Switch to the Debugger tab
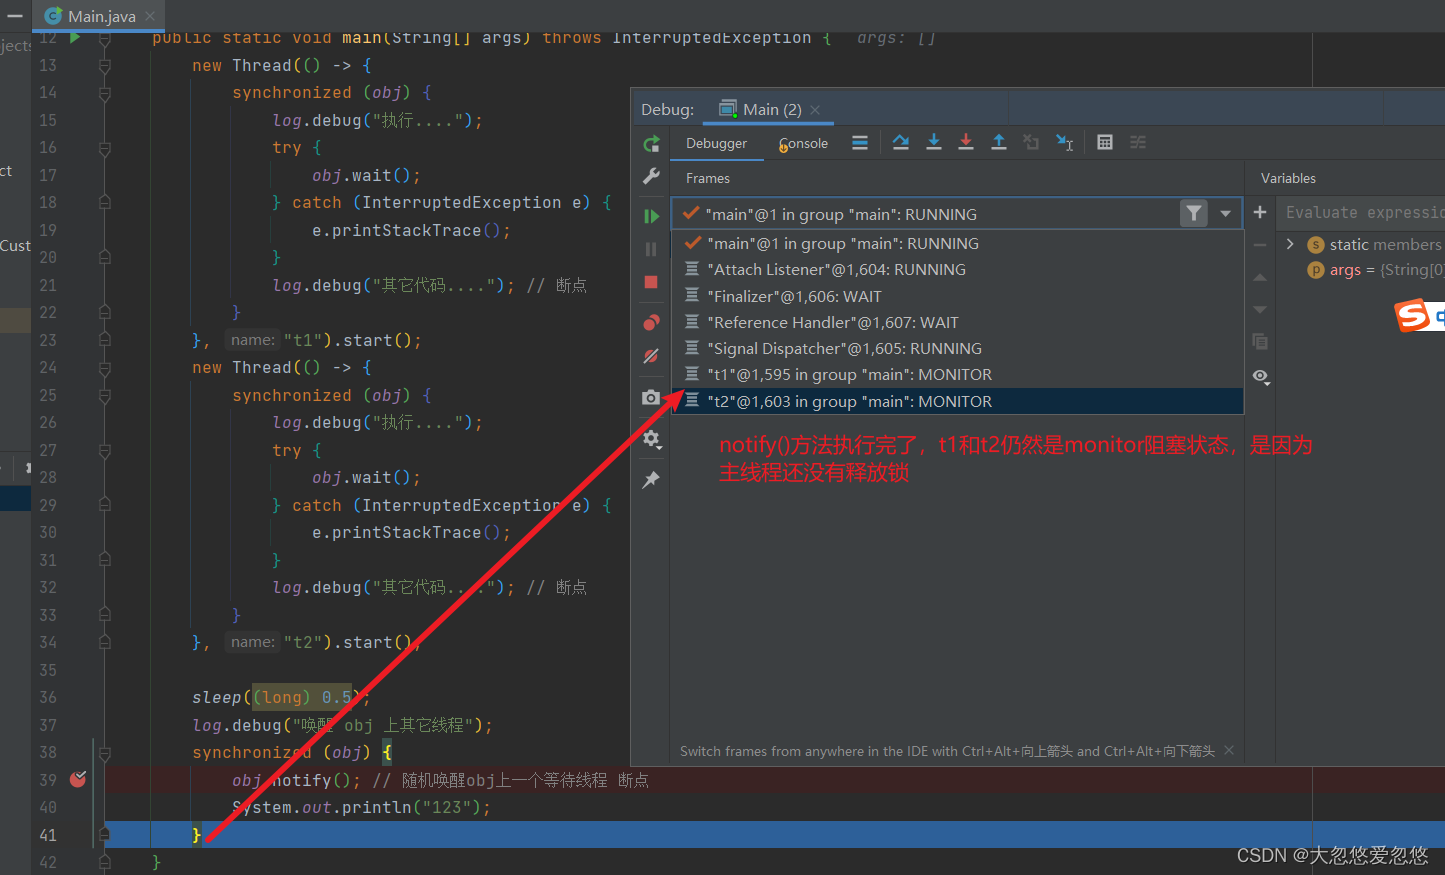The width and height of the screenshot is (1445, 875). (x=716, y=143)
